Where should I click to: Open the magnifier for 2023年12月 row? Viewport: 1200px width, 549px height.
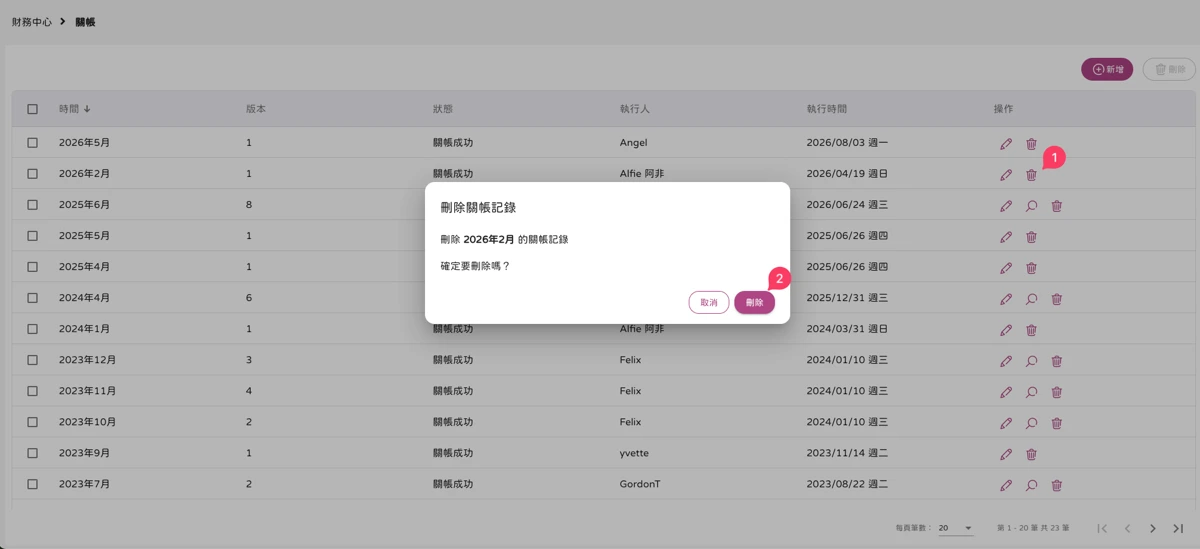coord(1031,361)
